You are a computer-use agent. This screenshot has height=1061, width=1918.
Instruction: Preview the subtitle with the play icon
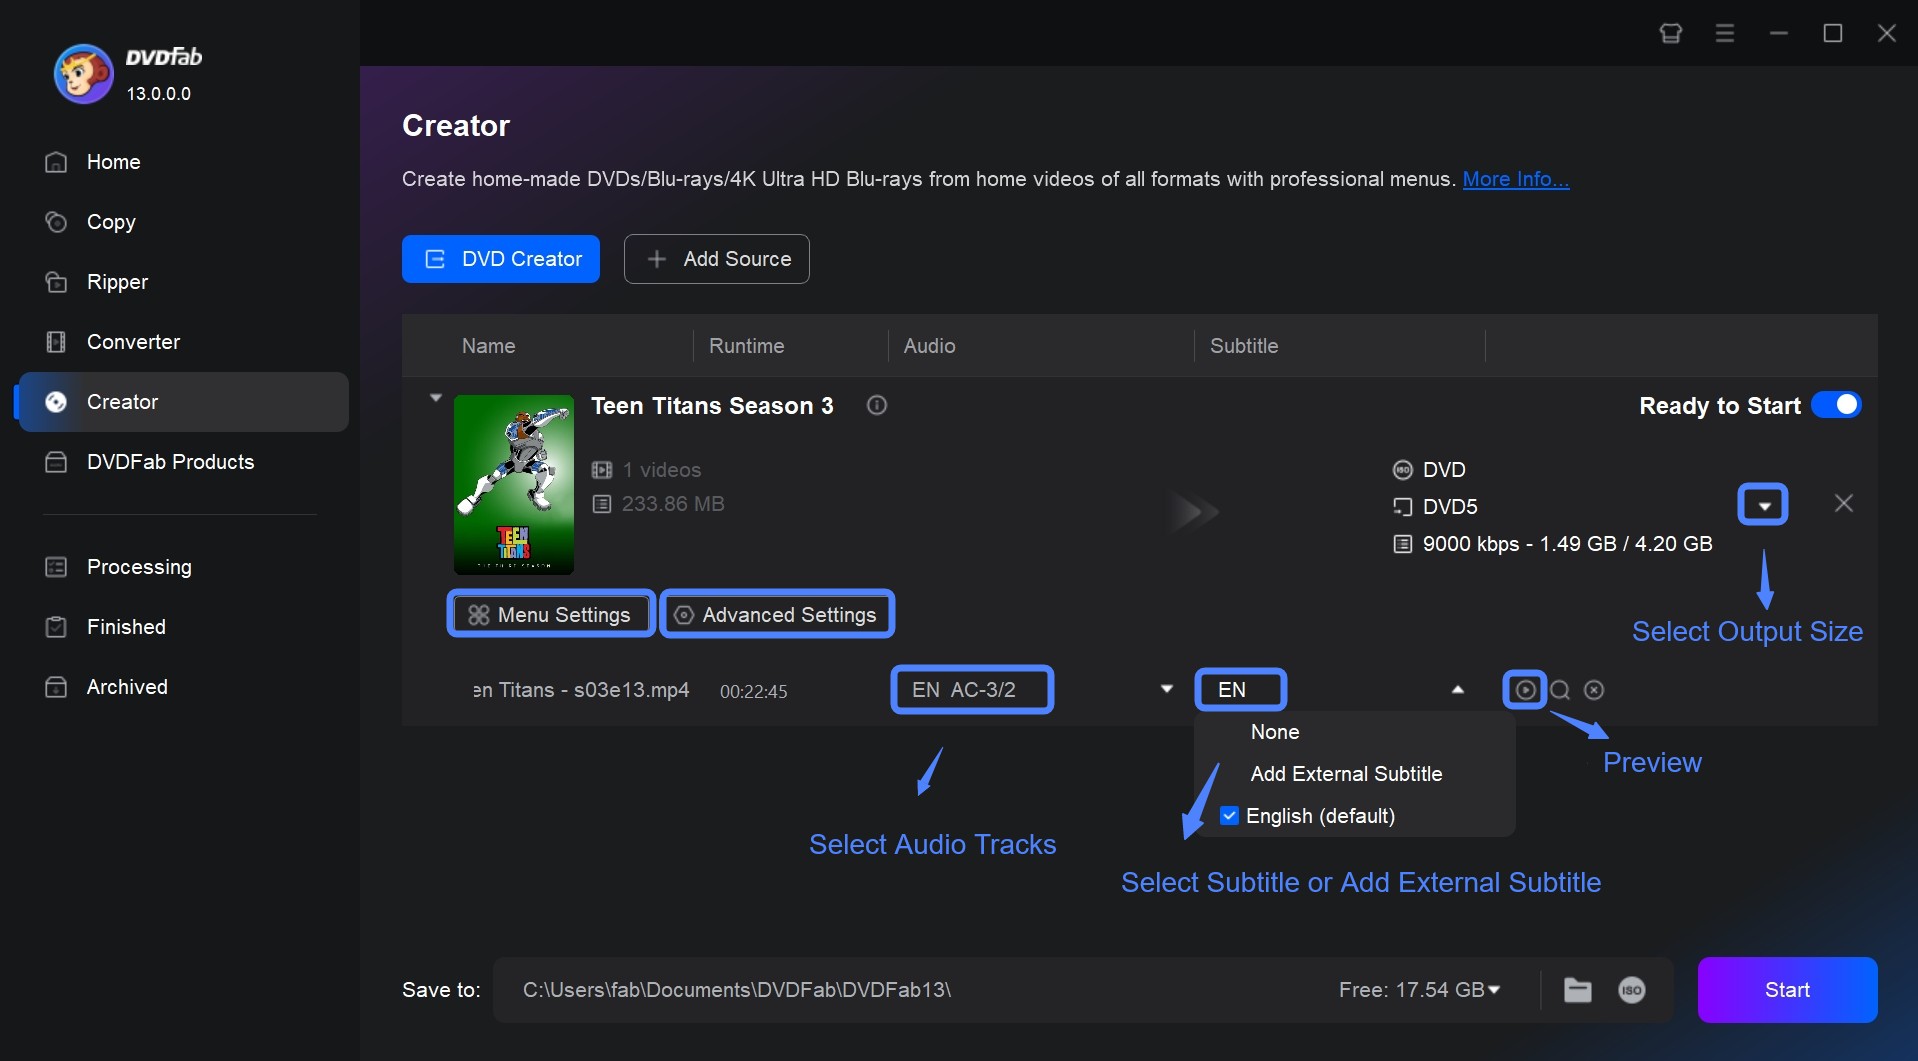(x=1526, y=689)
